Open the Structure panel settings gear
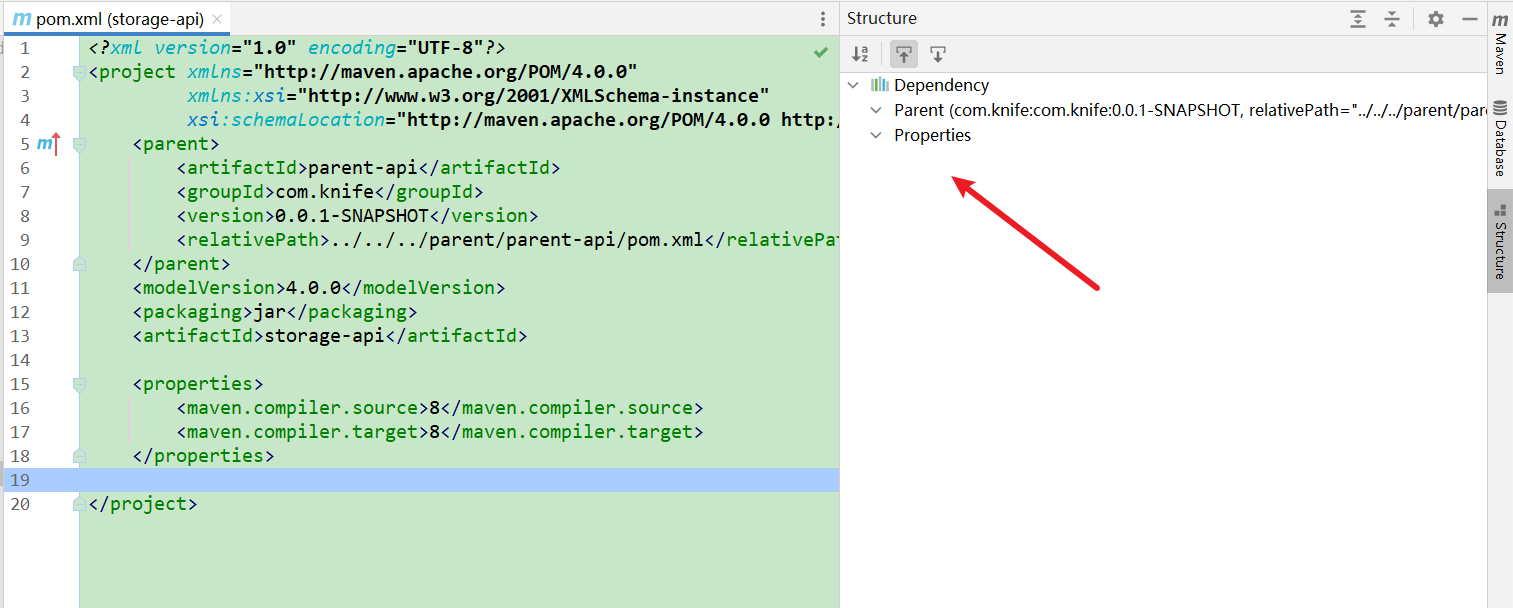Viewport: 1513px width, 608px height. [x=1435, y=17]
